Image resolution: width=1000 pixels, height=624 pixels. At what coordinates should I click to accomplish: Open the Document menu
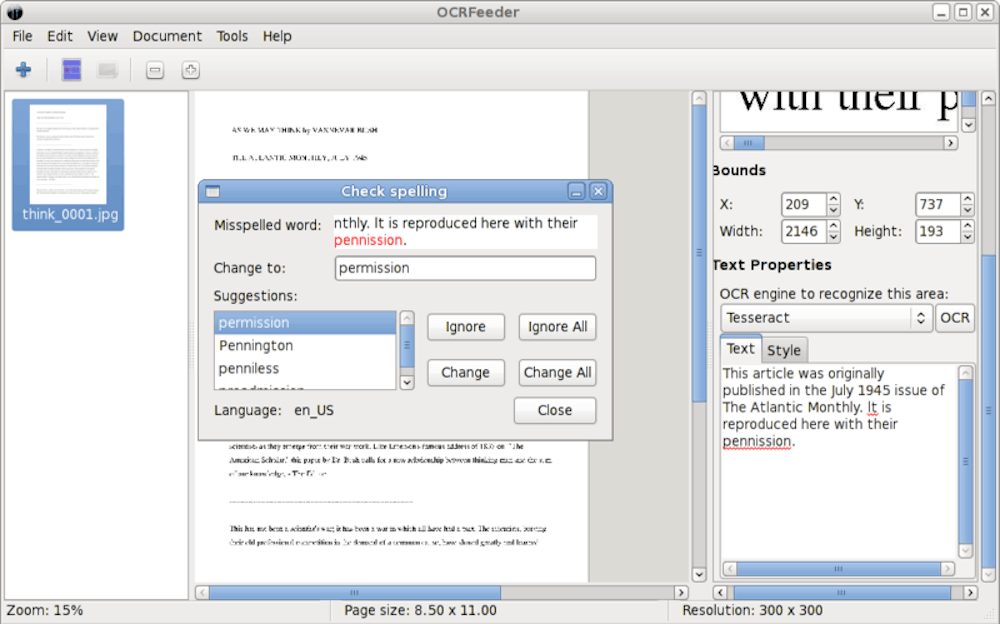[167, 36]
